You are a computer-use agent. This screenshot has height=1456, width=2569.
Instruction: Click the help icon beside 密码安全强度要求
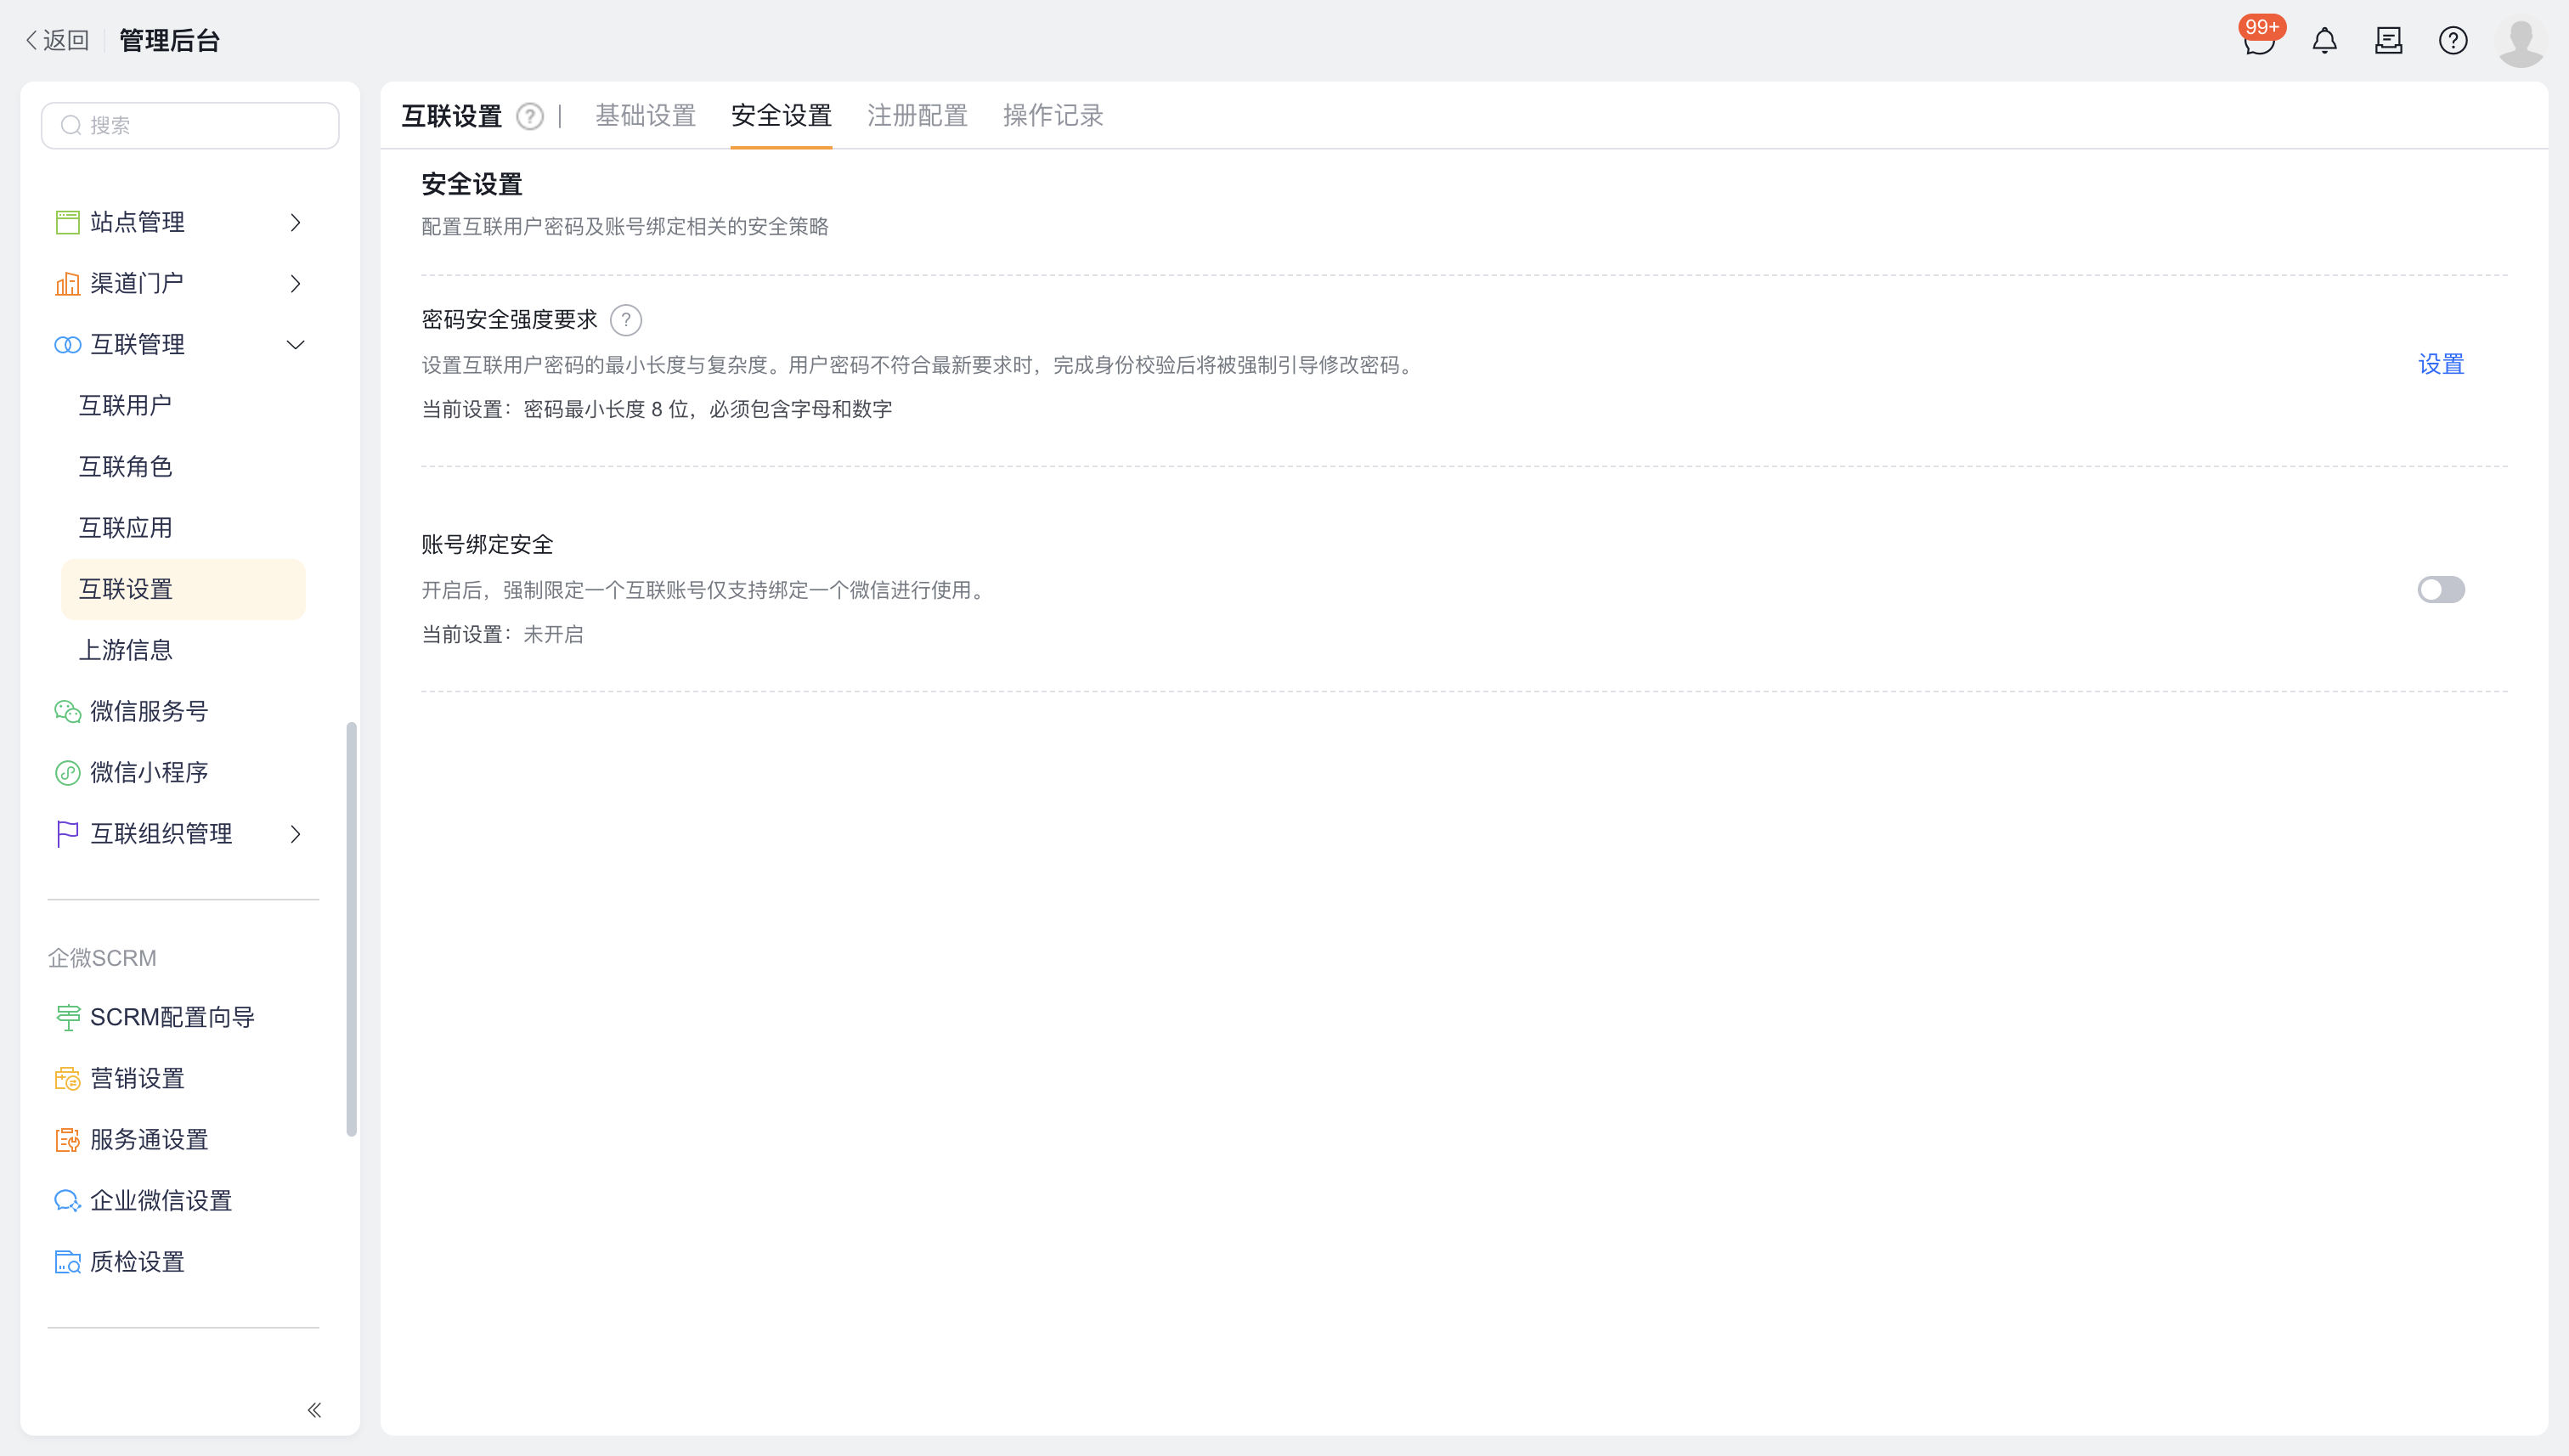point(626,320)
